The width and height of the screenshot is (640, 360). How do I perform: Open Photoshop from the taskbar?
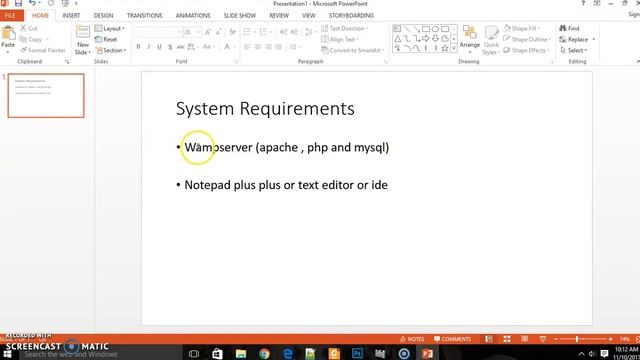pyautogui.click(x=357, y=353)
